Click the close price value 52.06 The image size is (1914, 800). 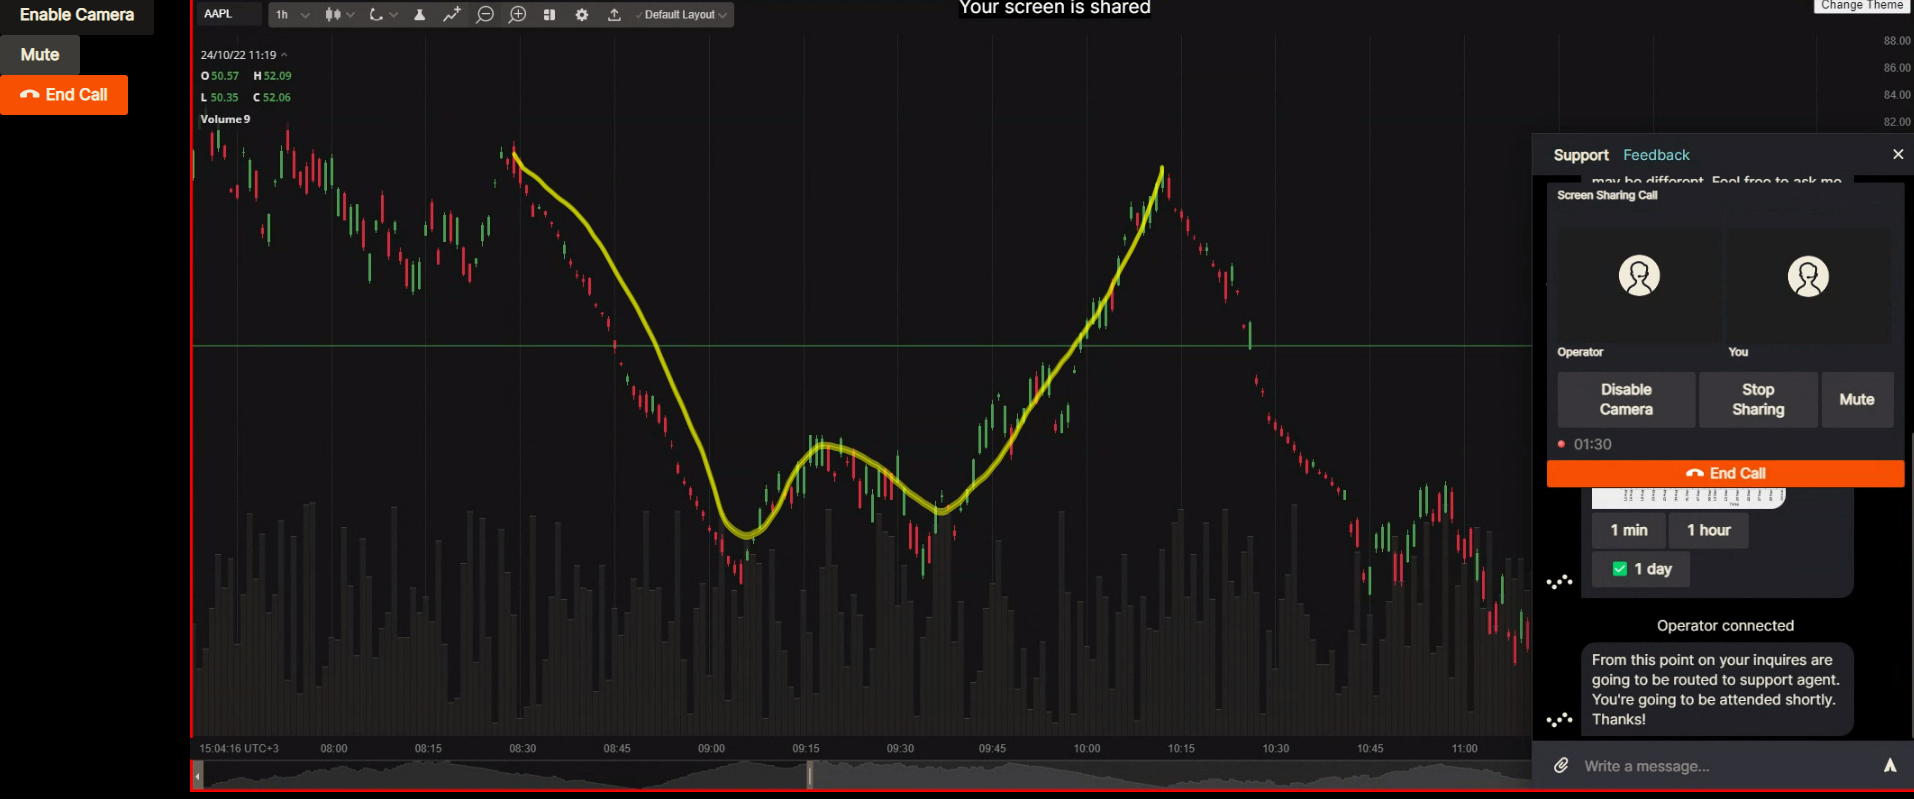277,98
